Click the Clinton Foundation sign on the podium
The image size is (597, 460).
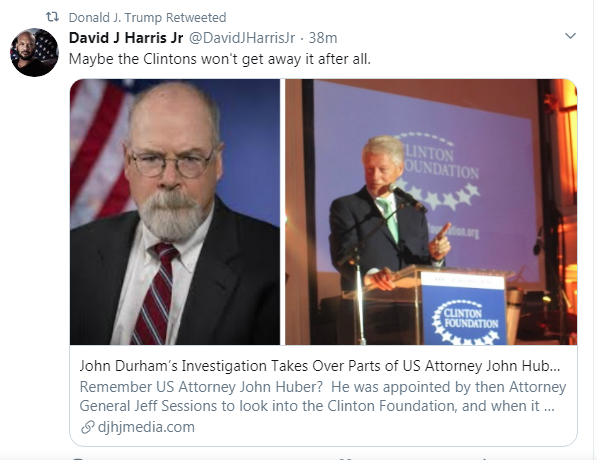click(464, 309)
